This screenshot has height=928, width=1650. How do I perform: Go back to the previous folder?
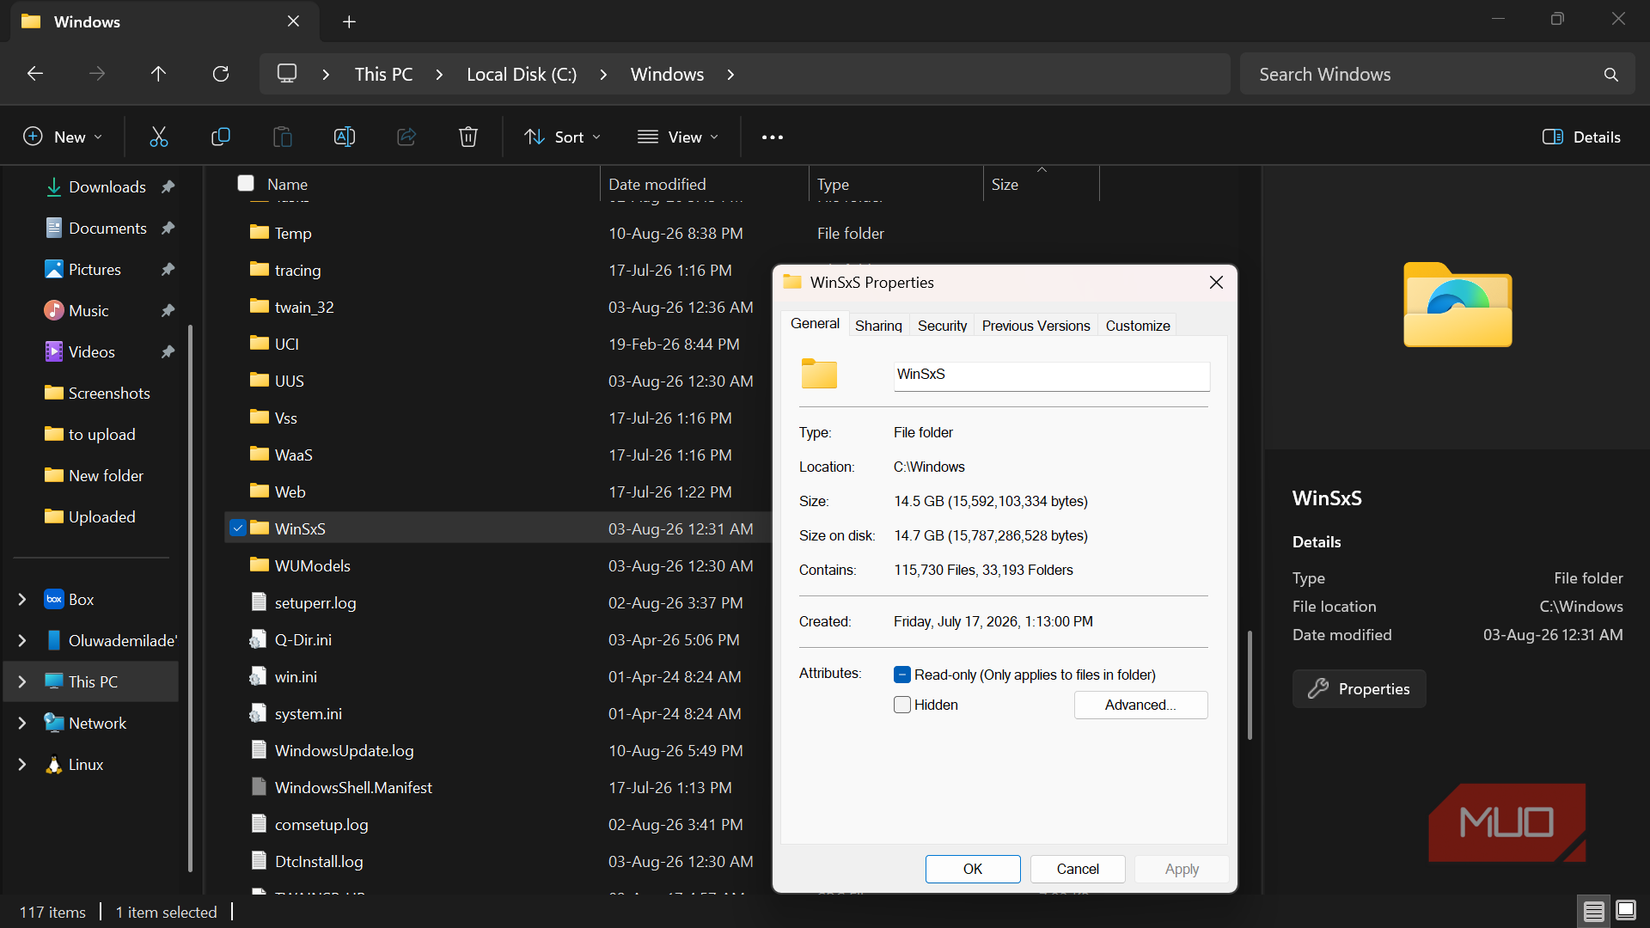click(x=35, y=74)
